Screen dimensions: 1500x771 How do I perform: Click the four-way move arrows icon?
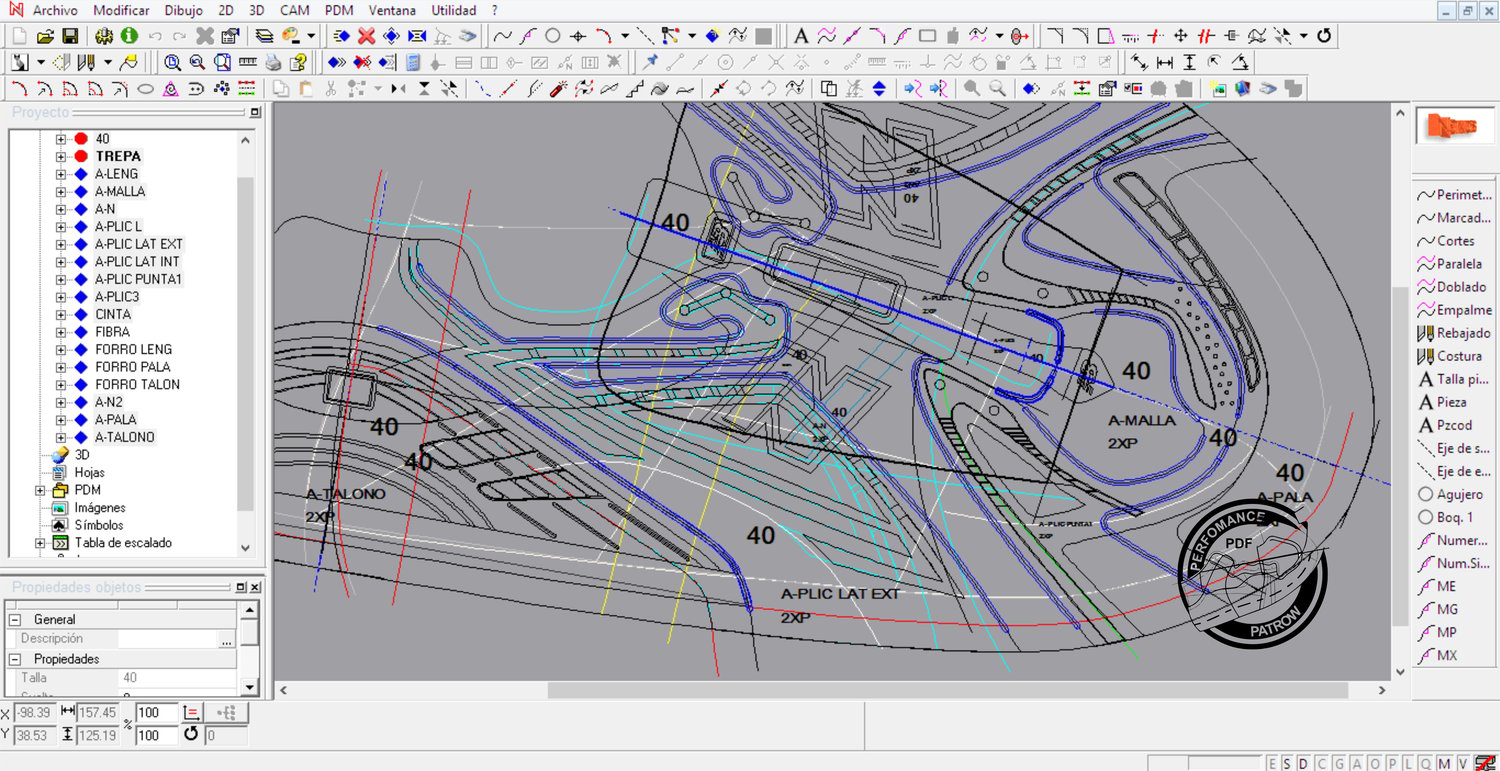[x=1180, y=36]
